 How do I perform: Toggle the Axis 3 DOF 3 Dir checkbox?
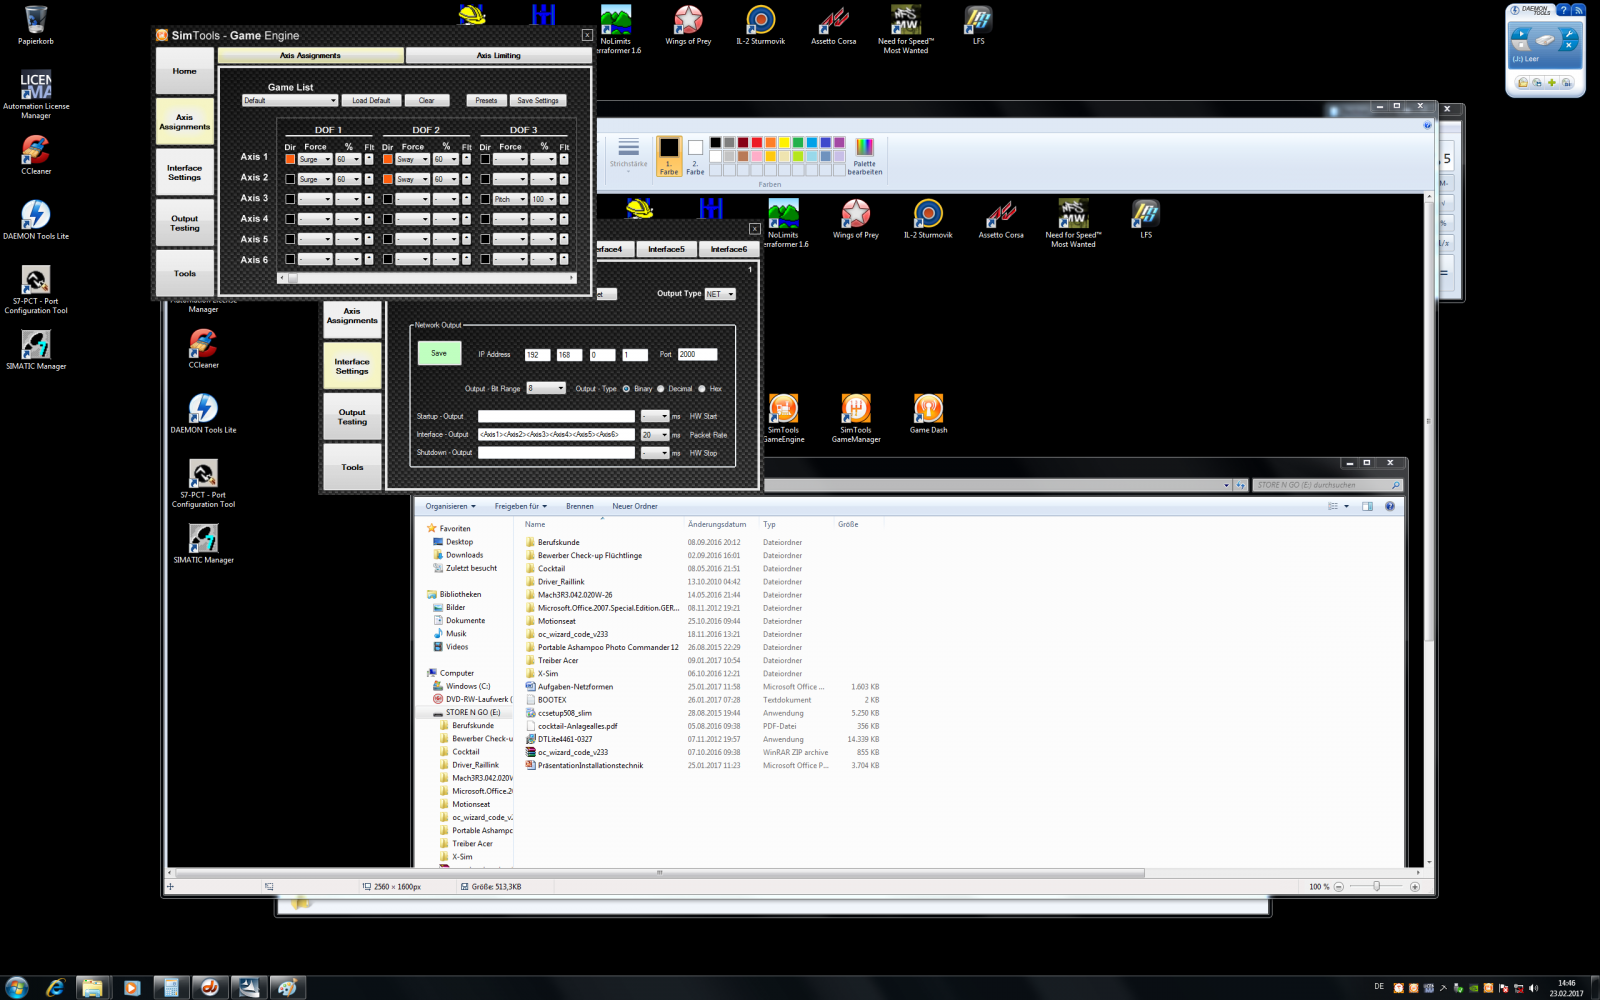pos(485,199)
